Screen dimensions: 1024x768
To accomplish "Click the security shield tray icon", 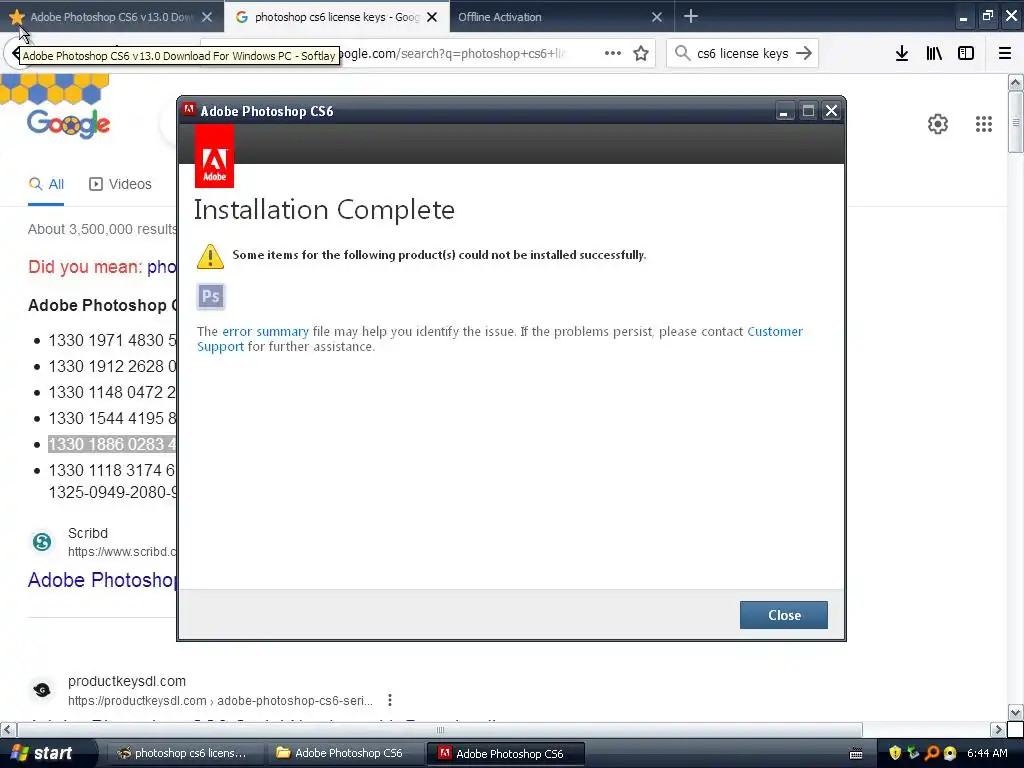I will coord(895,753).
